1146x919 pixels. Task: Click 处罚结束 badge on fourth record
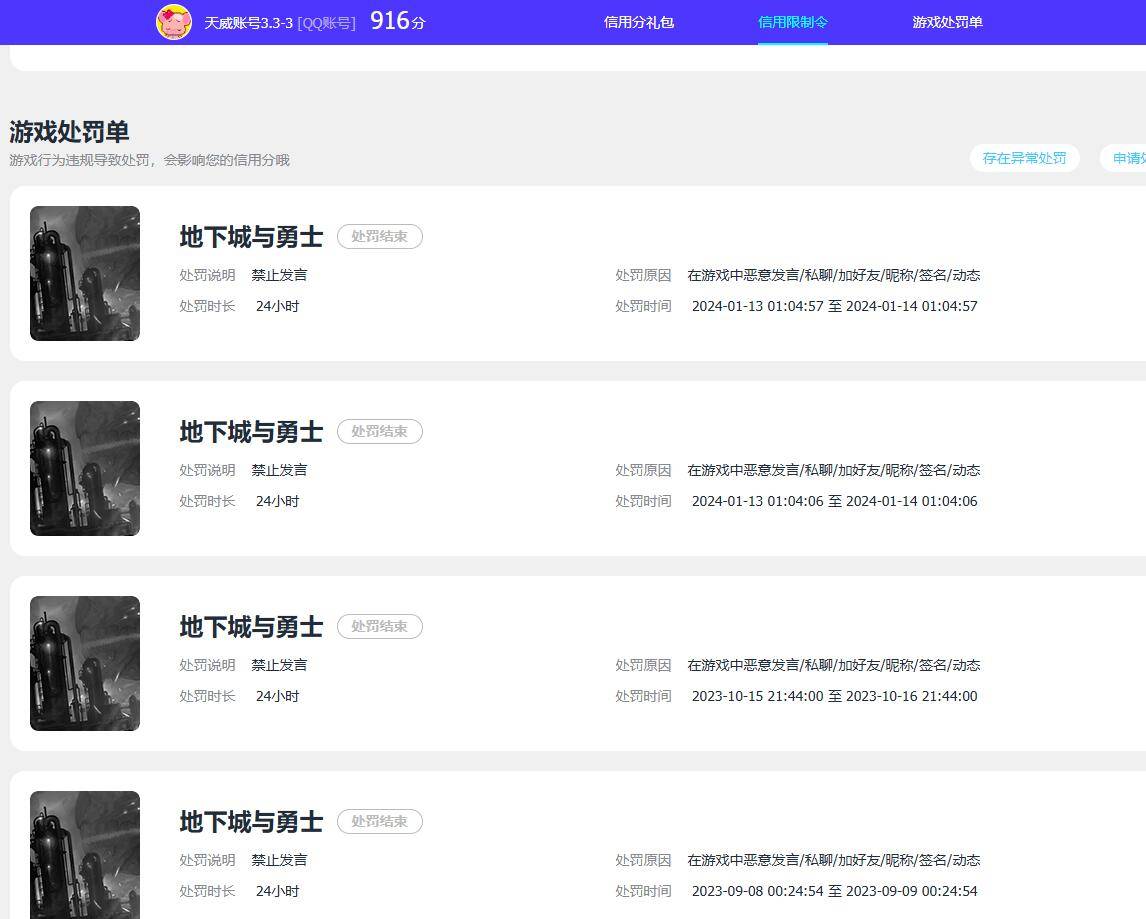pyautogui.click(x=379, y=822)
